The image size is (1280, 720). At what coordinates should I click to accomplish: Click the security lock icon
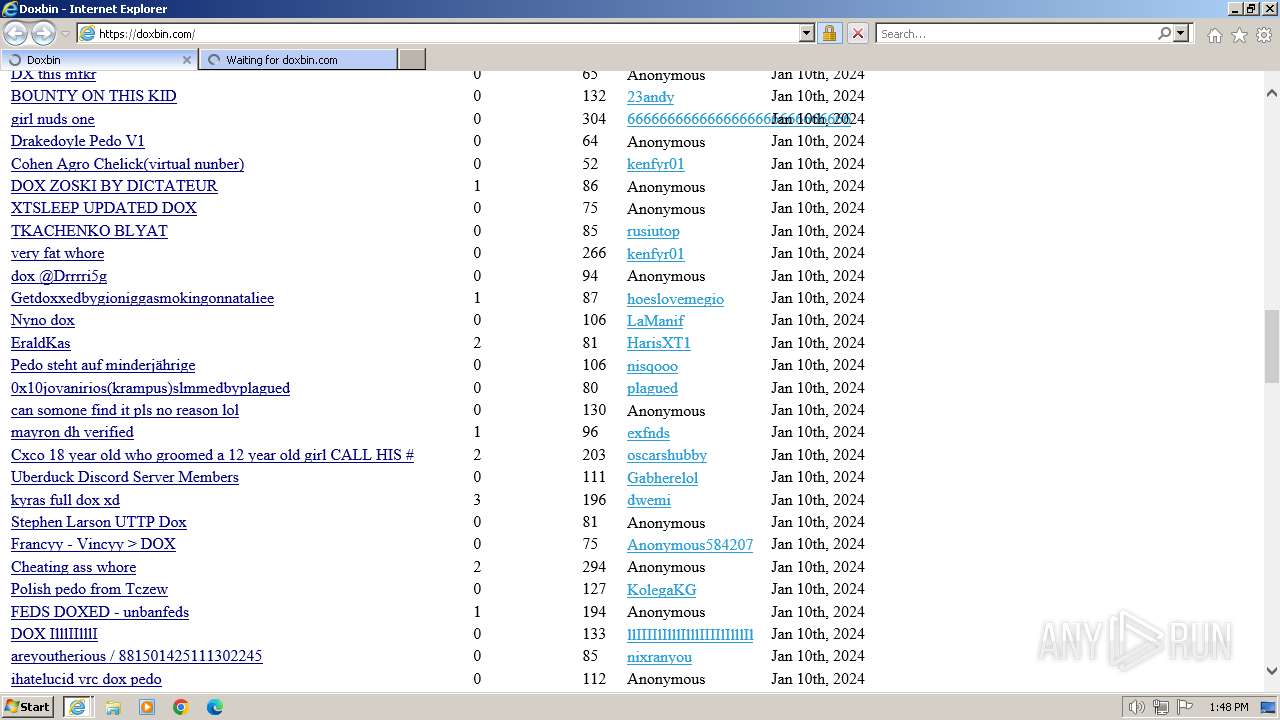(x=829, y=34)
